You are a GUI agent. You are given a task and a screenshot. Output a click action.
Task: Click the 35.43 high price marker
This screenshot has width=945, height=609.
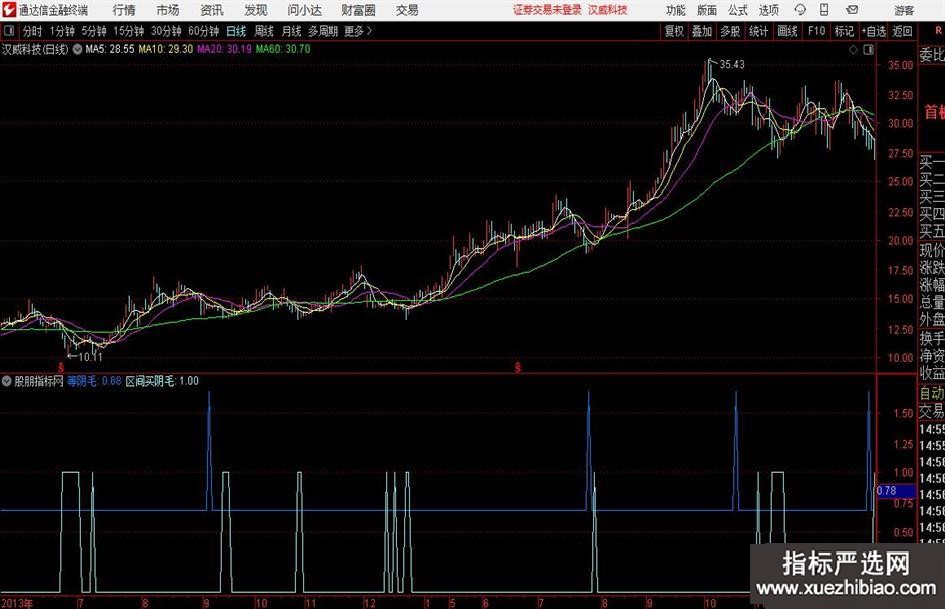tap(732, 65)
